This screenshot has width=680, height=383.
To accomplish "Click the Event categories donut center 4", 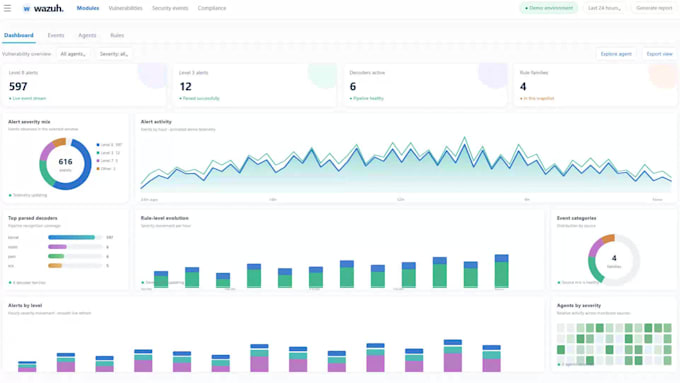I will tap(614, 258).
